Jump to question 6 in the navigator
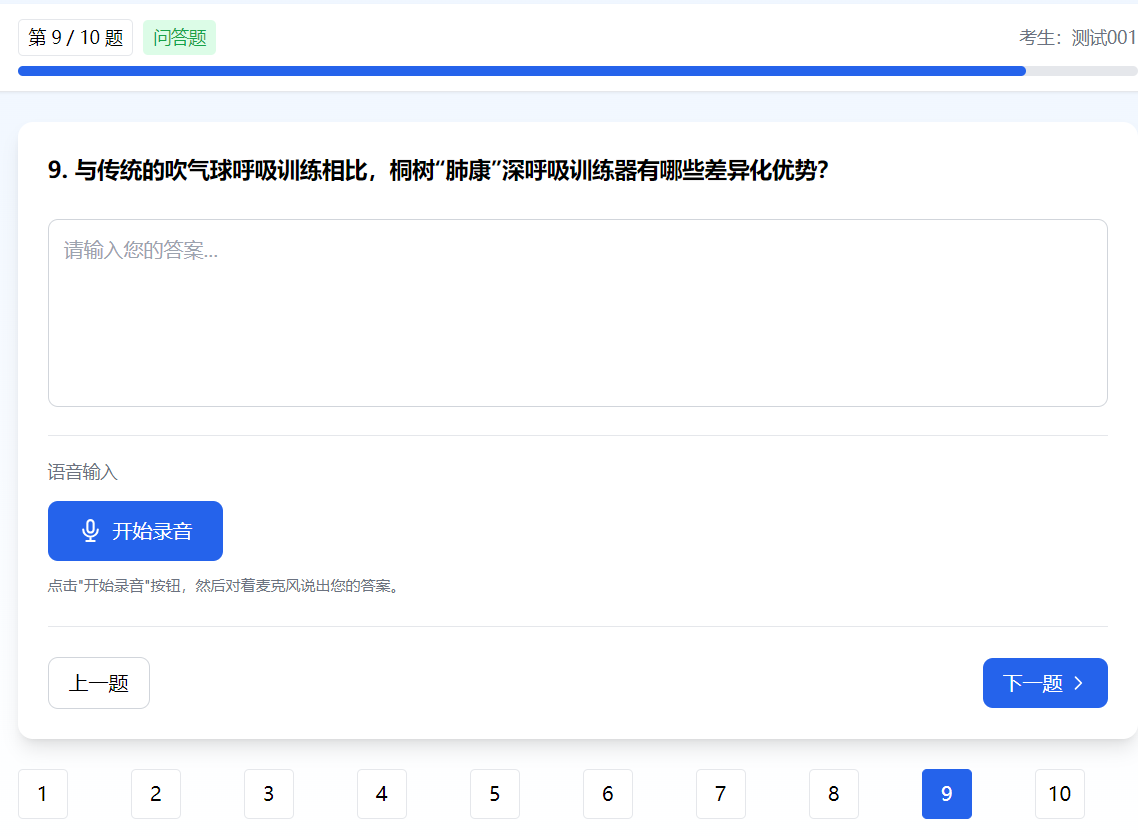 (608, 794)
